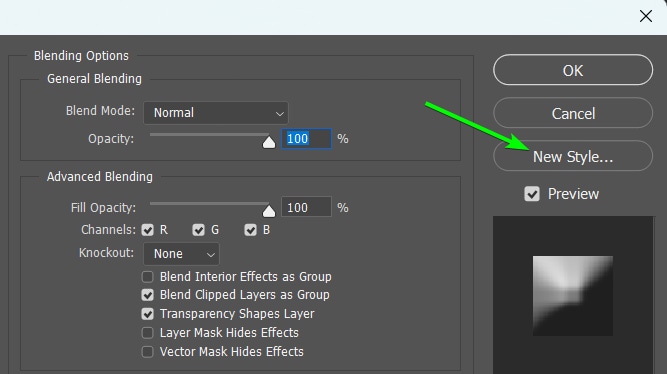Click the Advanced Blending label

100,177
